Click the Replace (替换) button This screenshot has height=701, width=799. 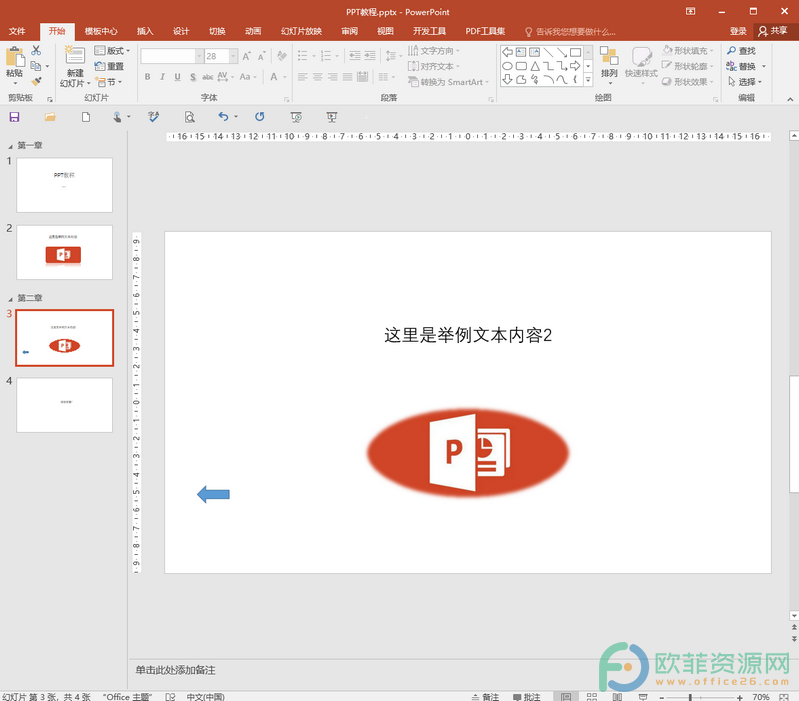(x=745, y=66)
